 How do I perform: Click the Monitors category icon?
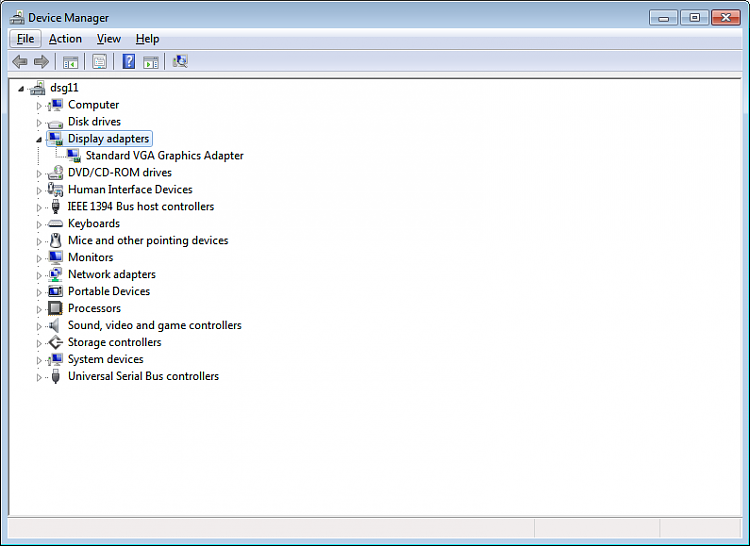coord(55,258)
